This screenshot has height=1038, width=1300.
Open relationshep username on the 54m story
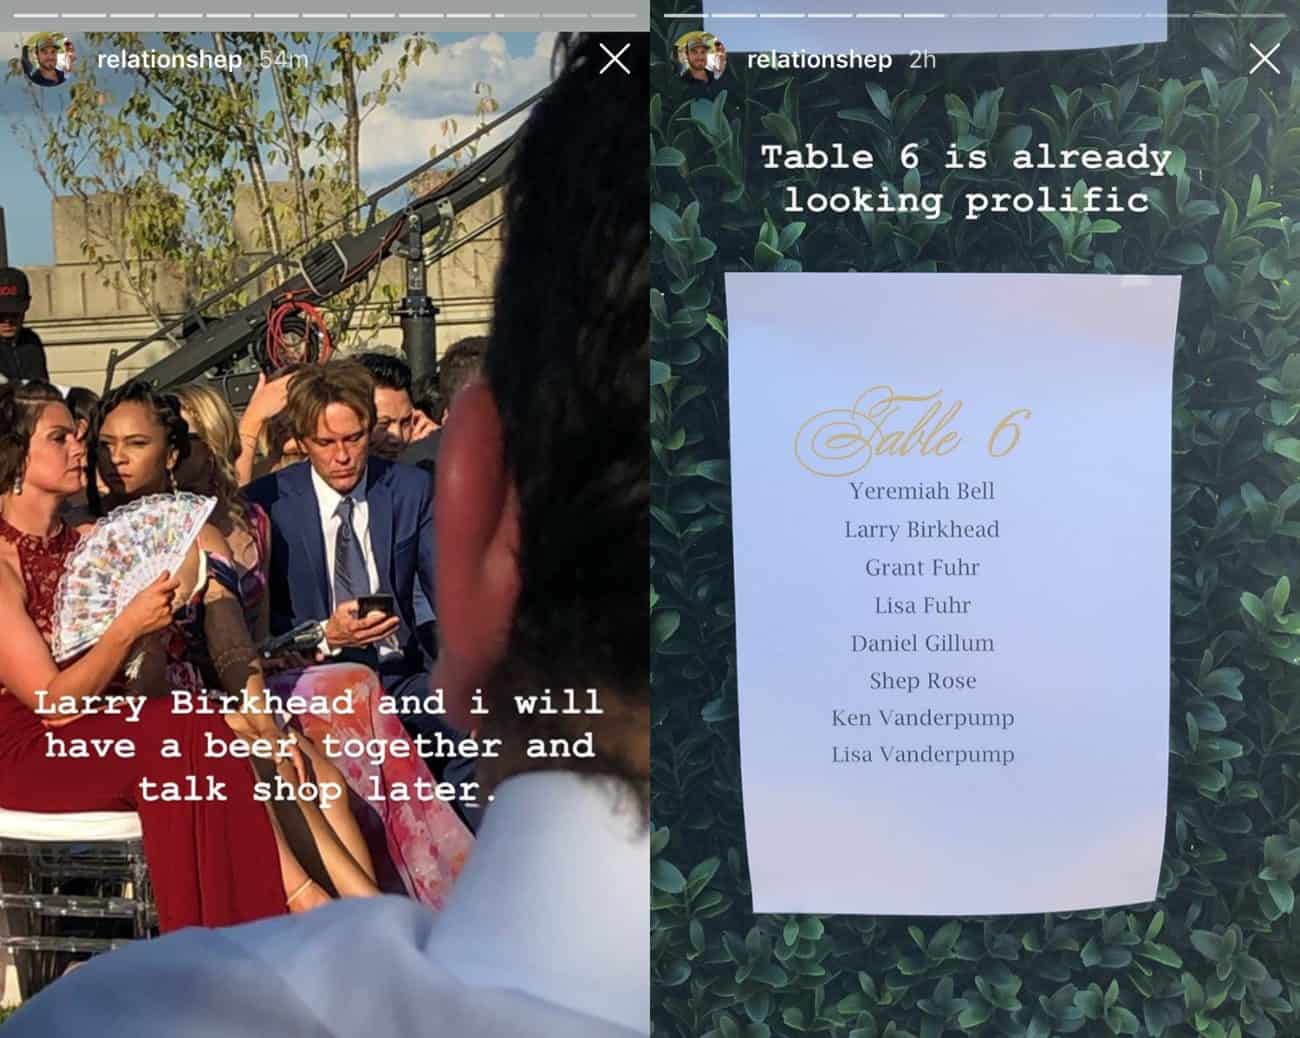168,60
